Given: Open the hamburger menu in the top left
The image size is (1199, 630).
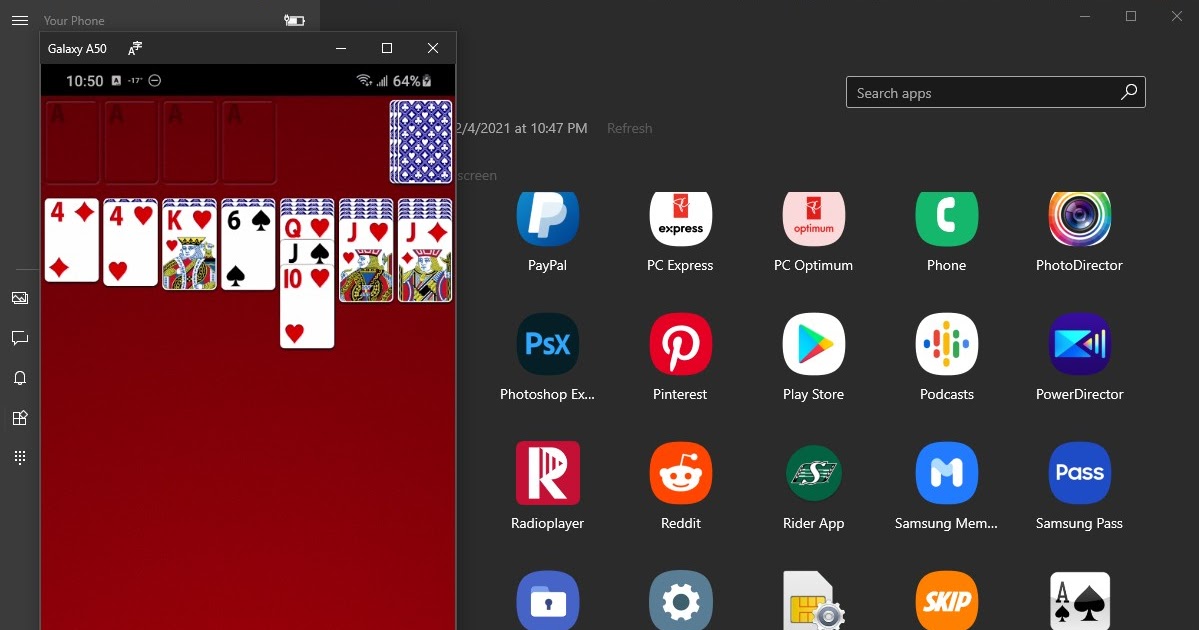Looking at the screenshot, I should pyautogui.click(x=20, y=18).
